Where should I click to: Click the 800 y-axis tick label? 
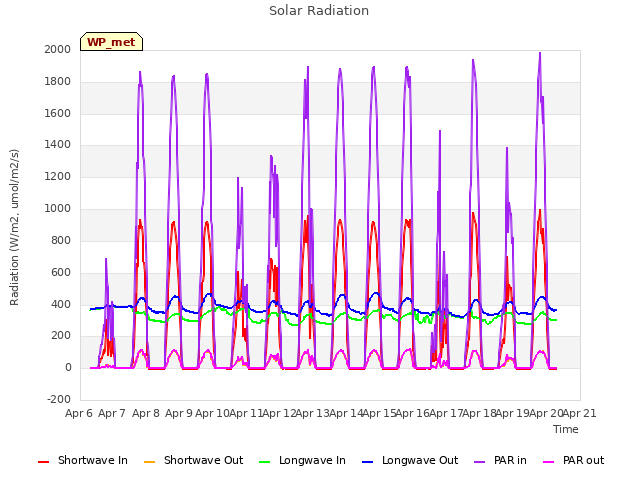61,240
